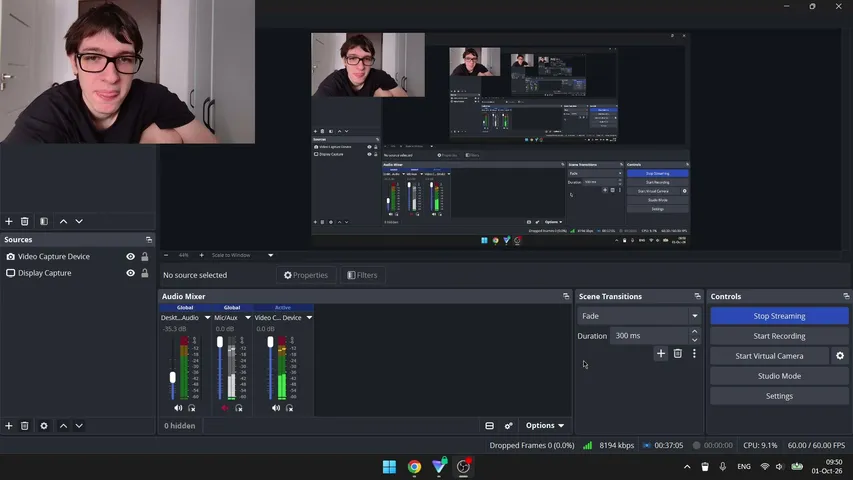Float the Audio Mixer dock panel
The width and height of the screenshot is (853, 480).
pyautogui.click(x=566, y=296)
